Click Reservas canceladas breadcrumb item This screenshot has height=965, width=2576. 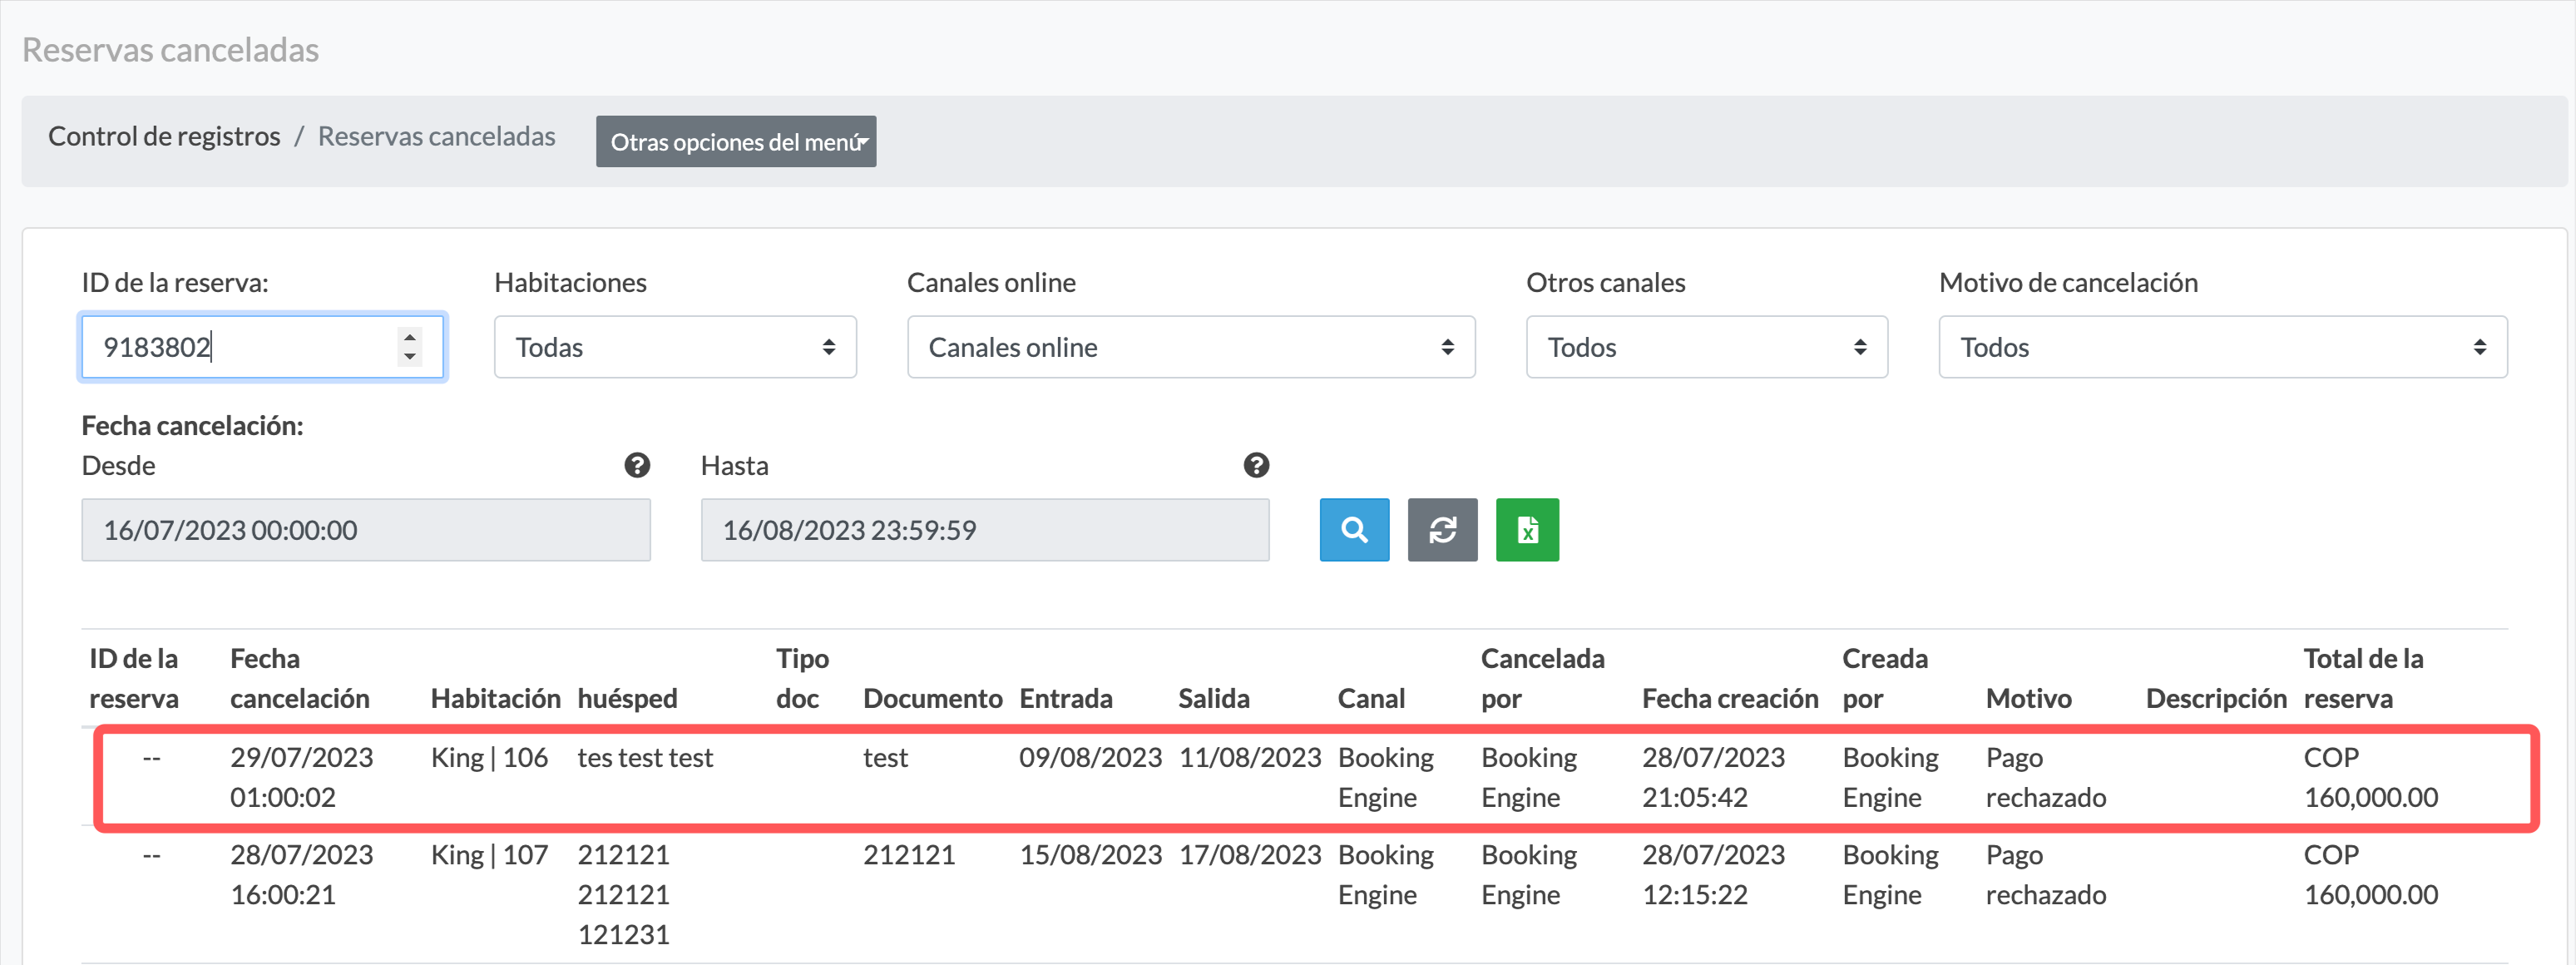coord(436,136)
